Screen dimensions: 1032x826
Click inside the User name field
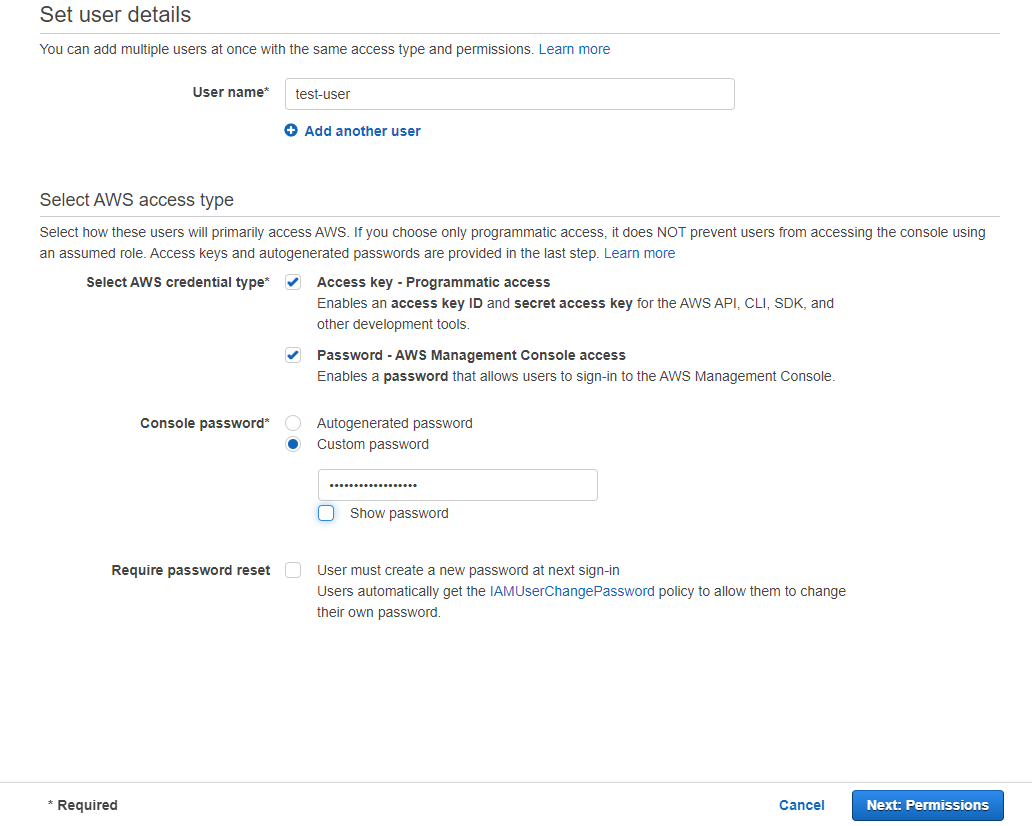(509, 93)
